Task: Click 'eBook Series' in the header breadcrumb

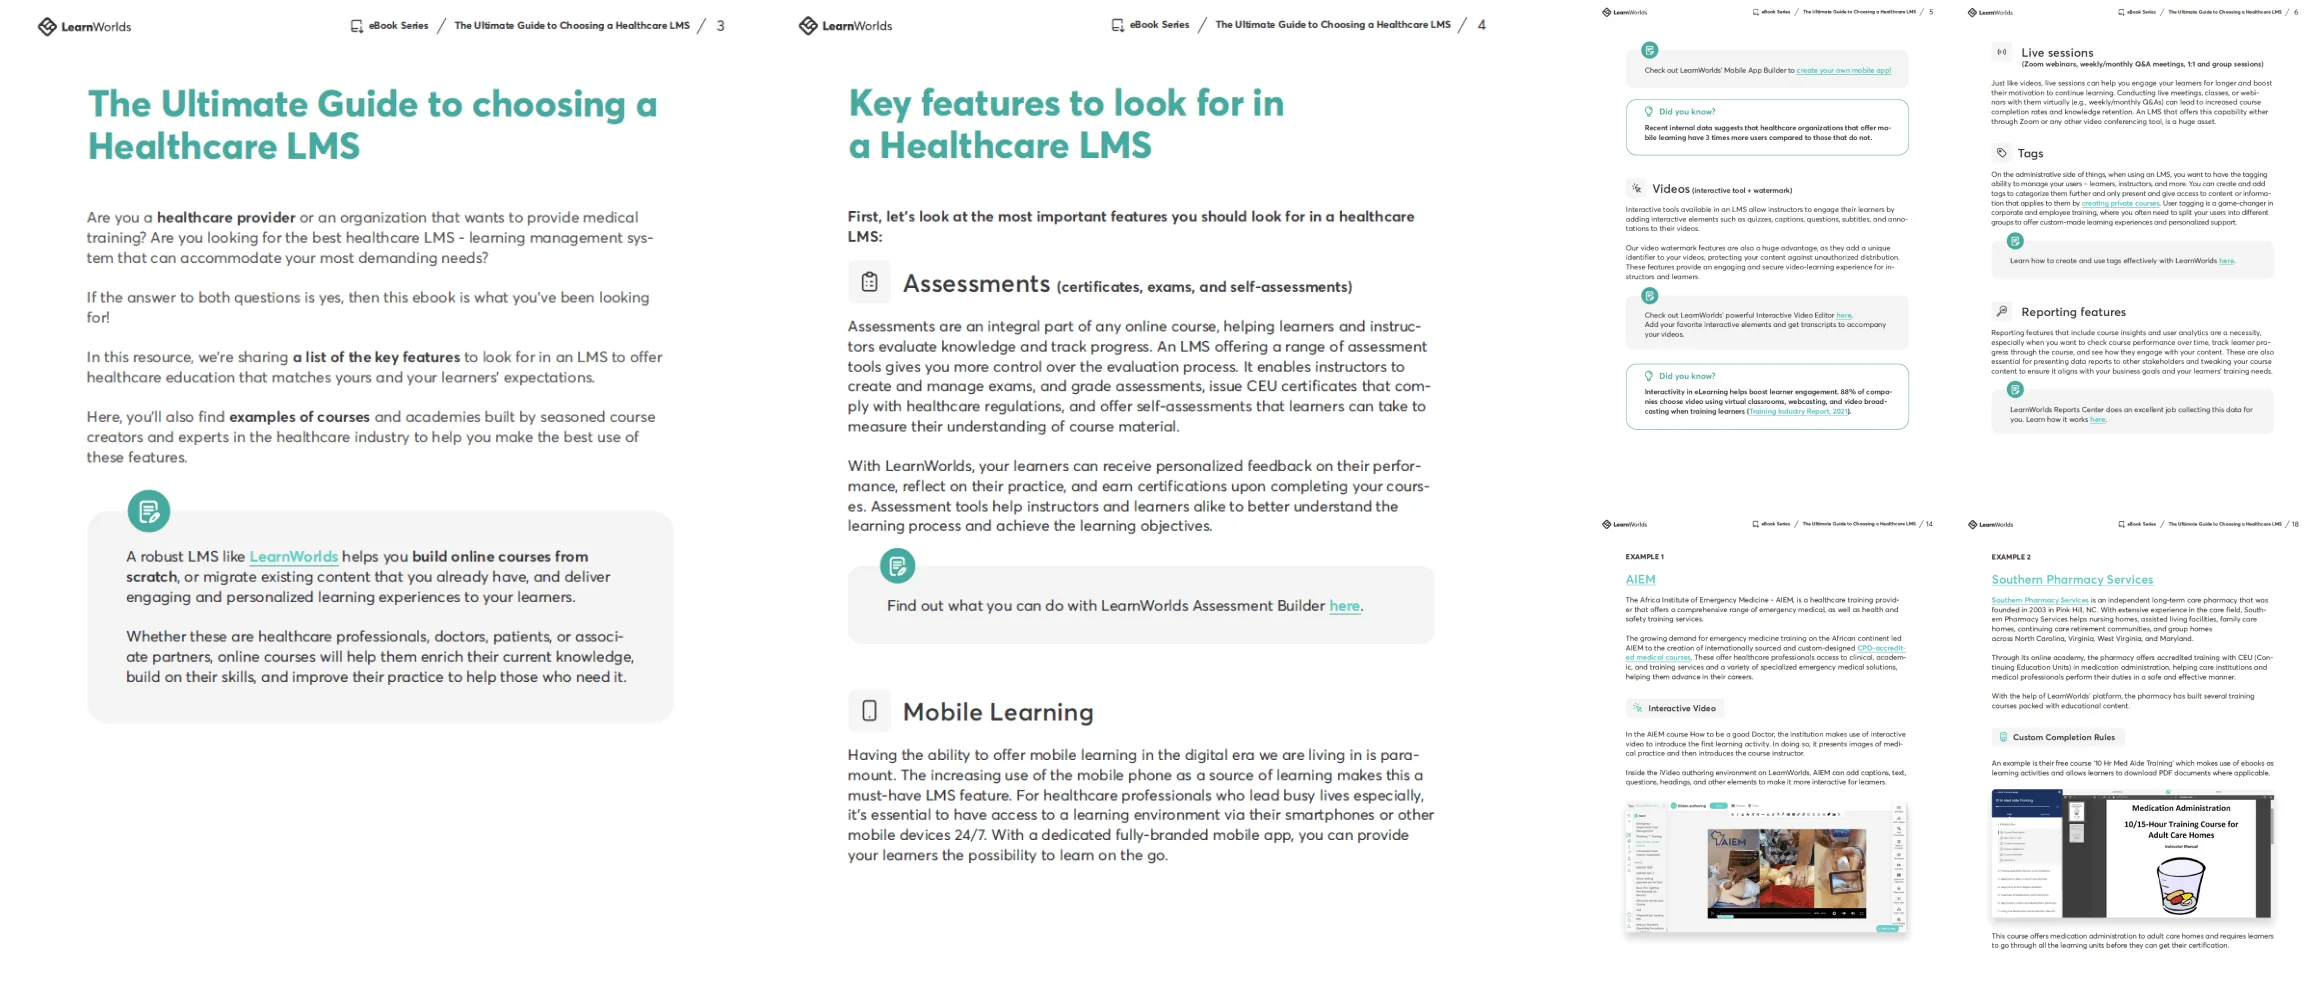Action: pyautogui.click(x=397, y=25)
